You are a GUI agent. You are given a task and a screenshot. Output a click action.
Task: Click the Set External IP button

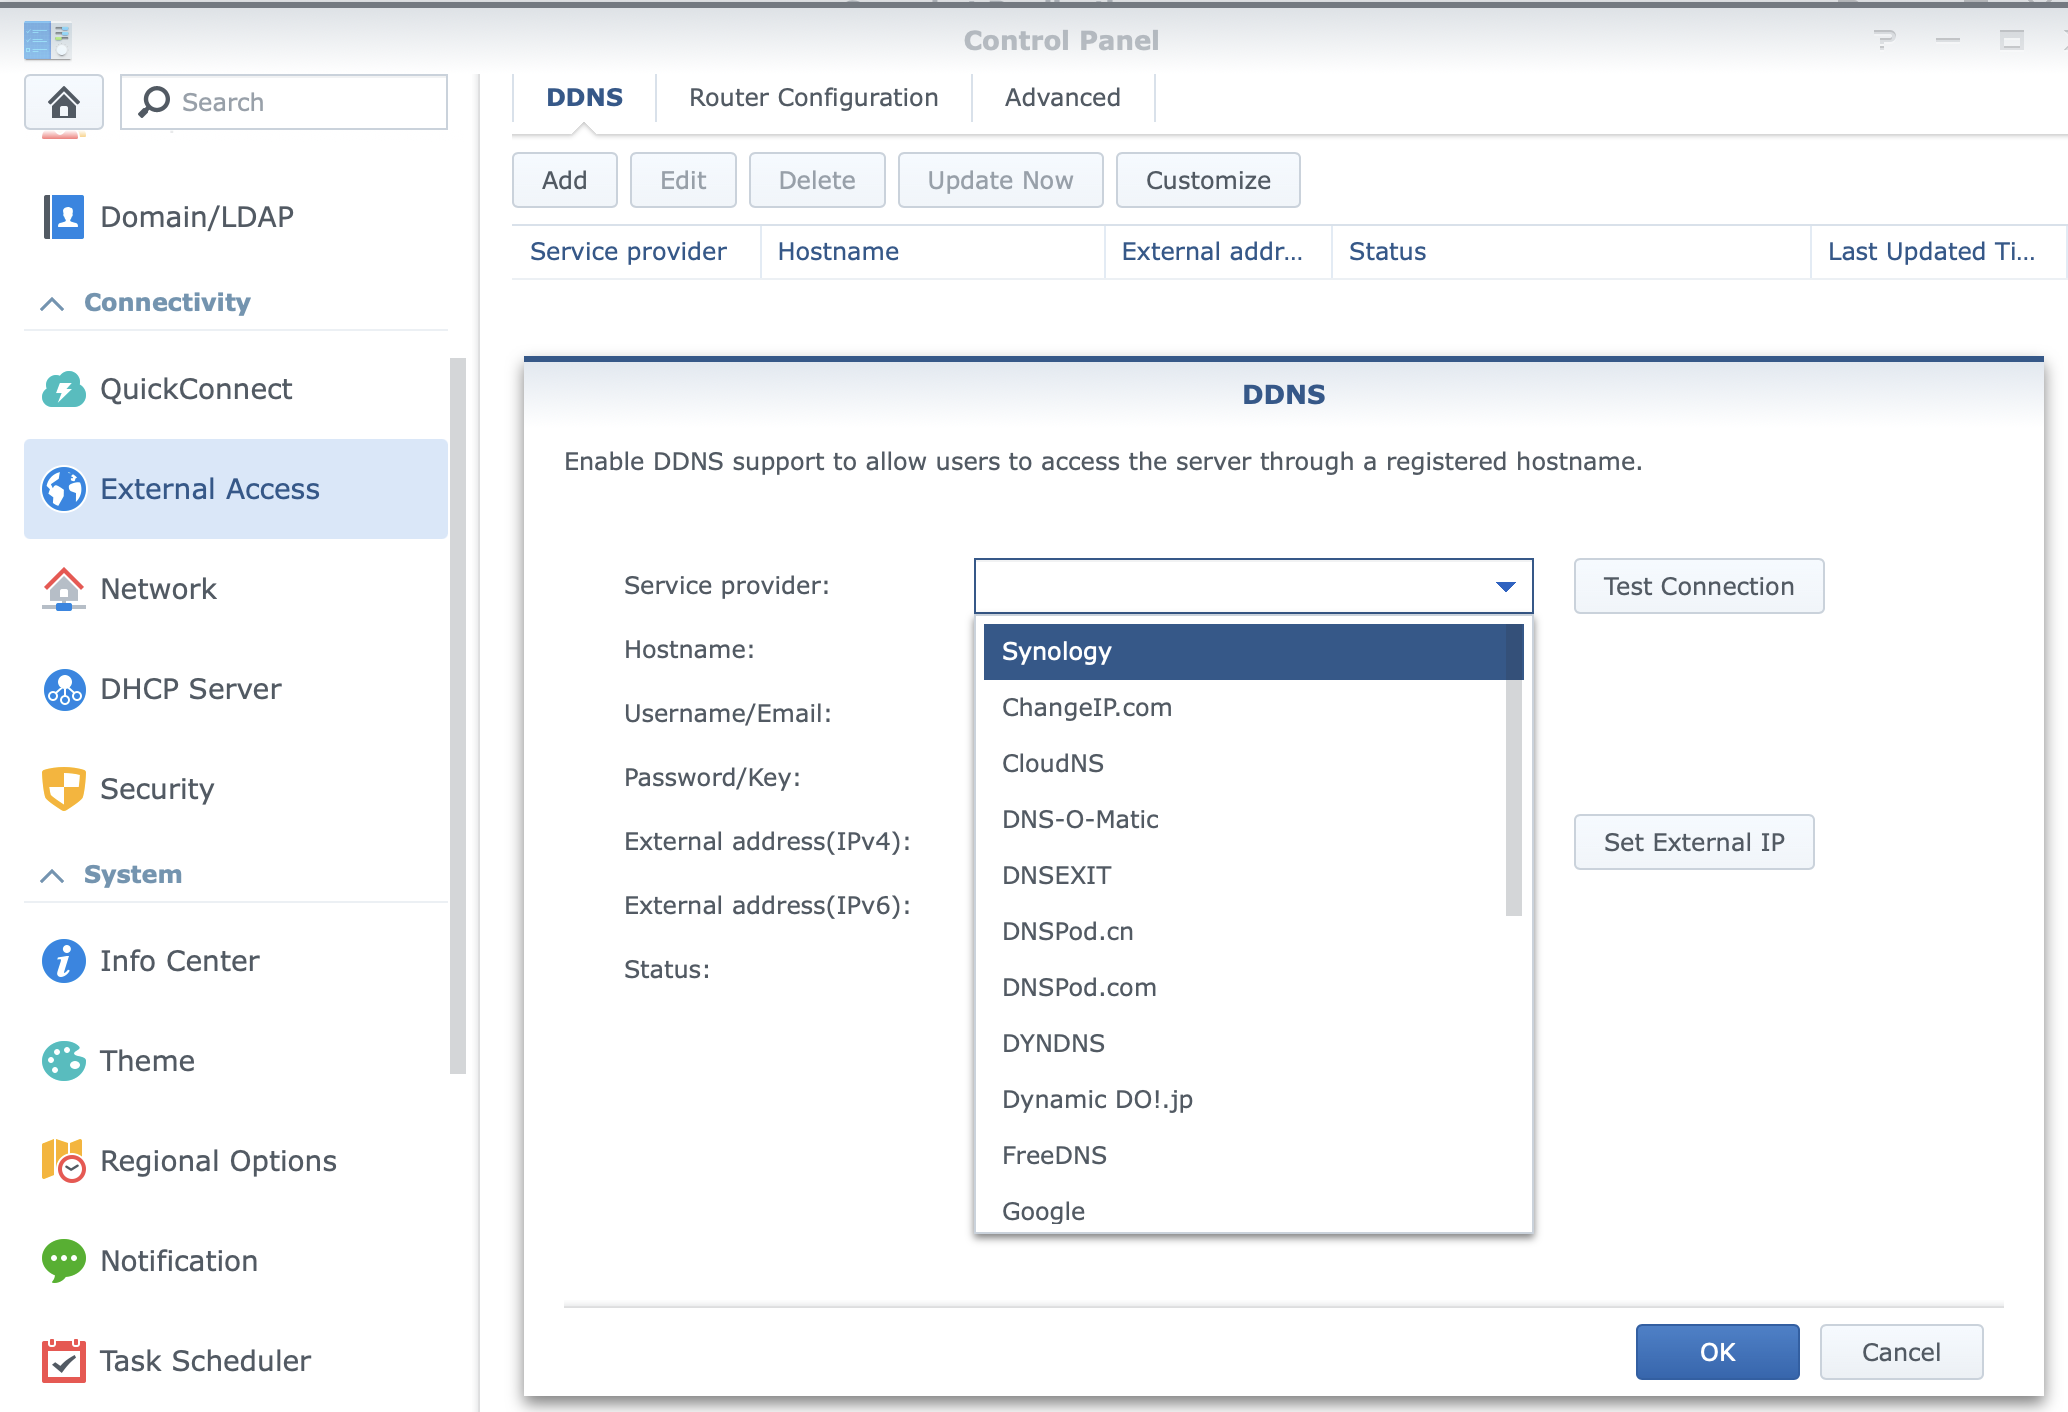[1694, 842]
